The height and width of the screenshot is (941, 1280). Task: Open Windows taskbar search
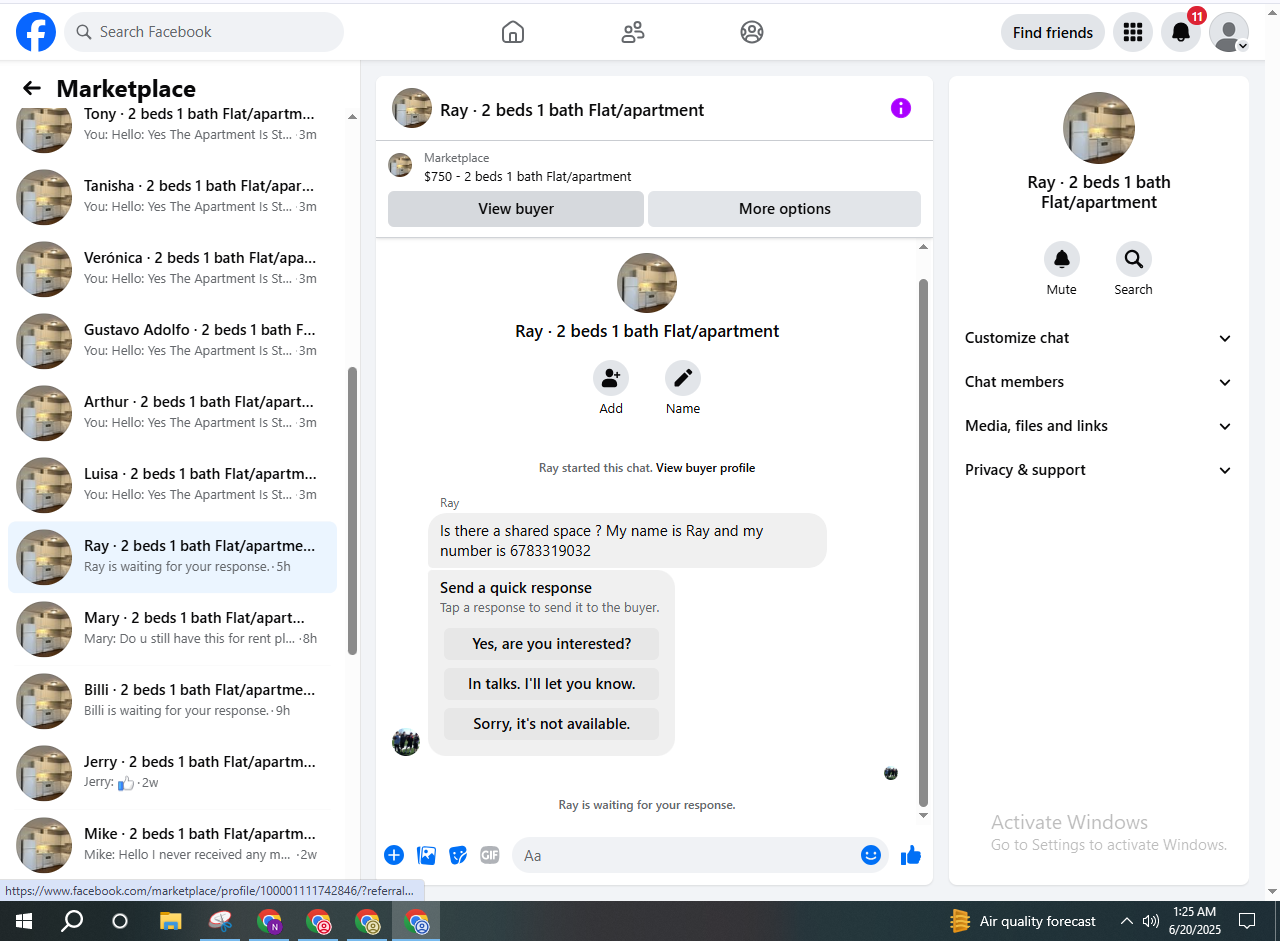tap(72, 921)
